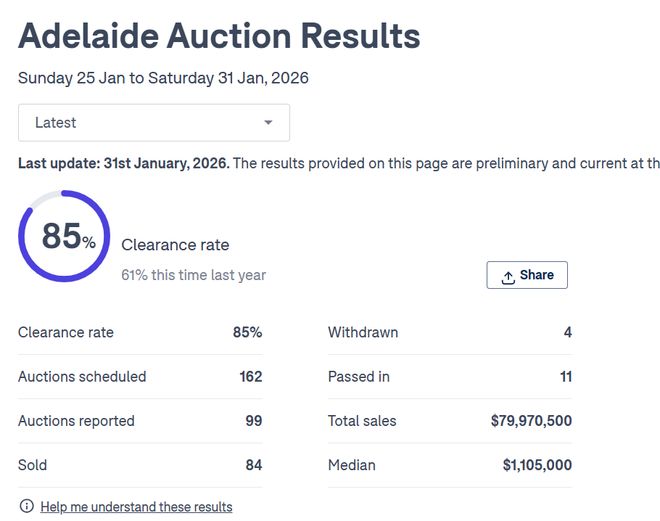Screen dimensions: 660x521
Task: Select the Sunday 25 Jan date range text
Action: [163, 78]
